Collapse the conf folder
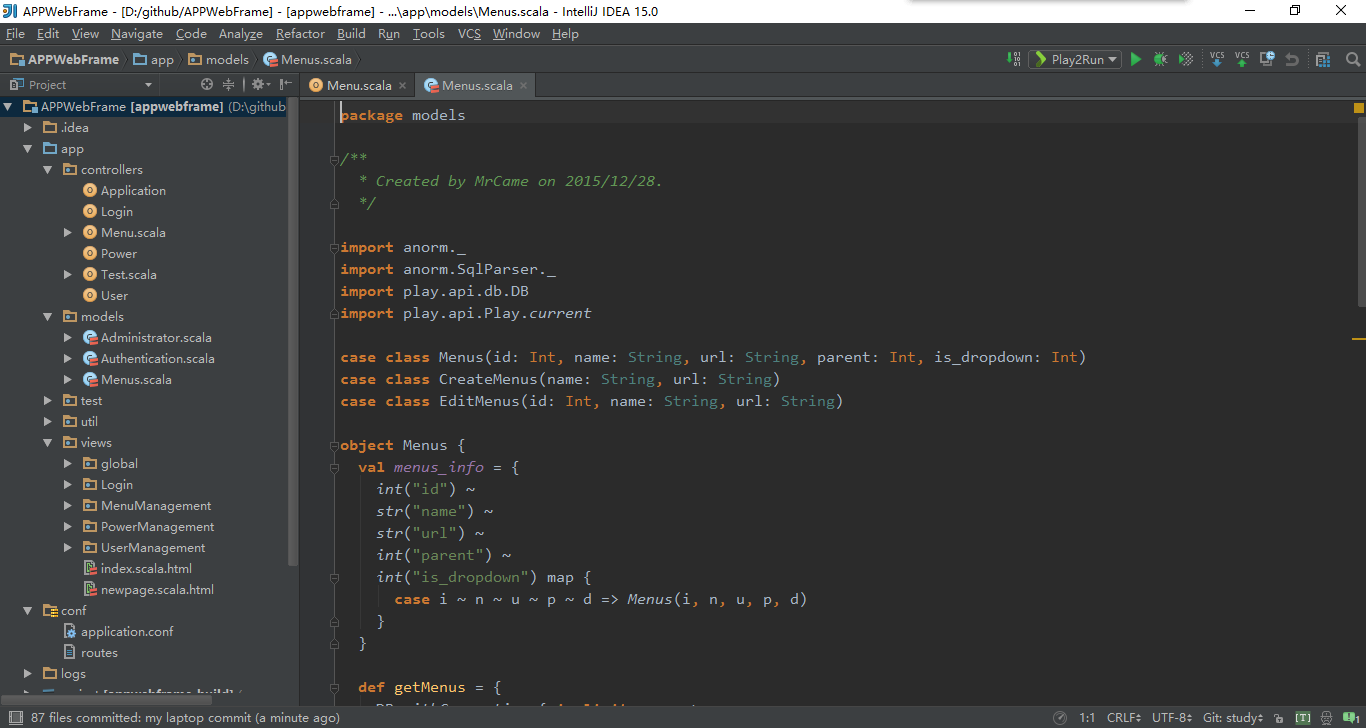Viewport: 1366px width, 728px height. (x=28, y=611)
